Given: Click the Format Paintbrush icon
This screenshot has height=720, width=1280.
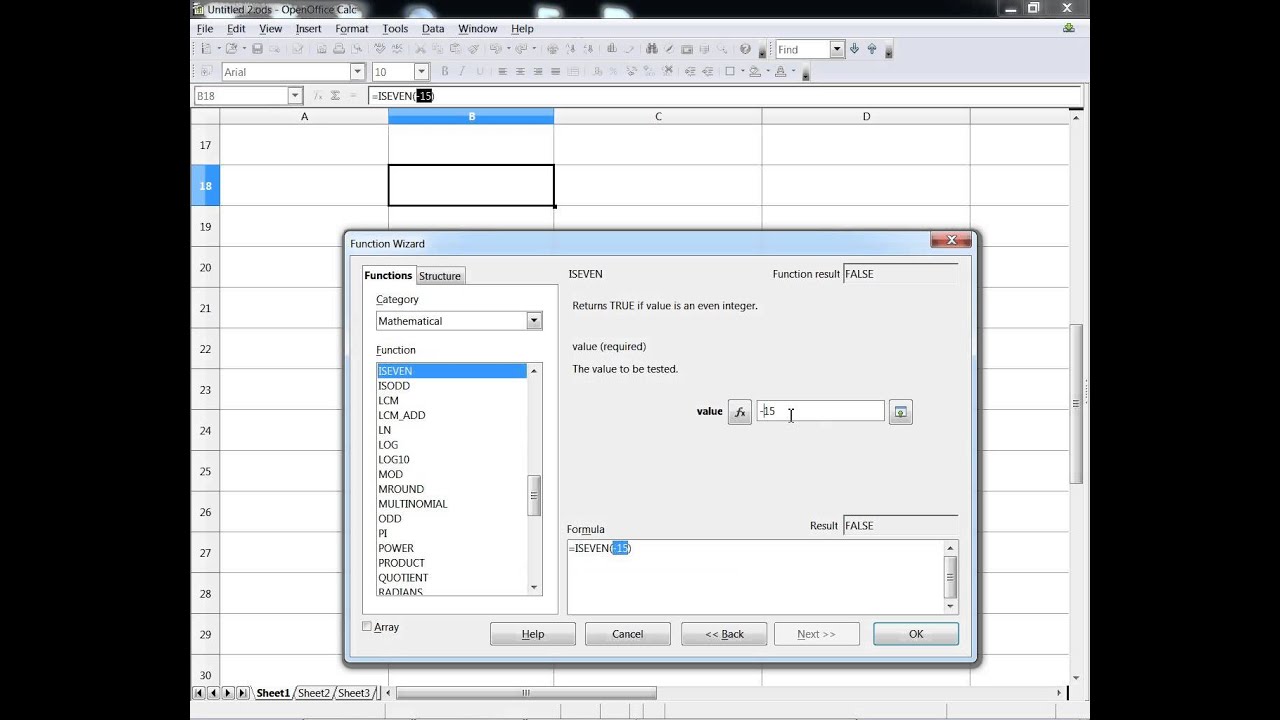Looking at the screenshot, I should (473, 49).
